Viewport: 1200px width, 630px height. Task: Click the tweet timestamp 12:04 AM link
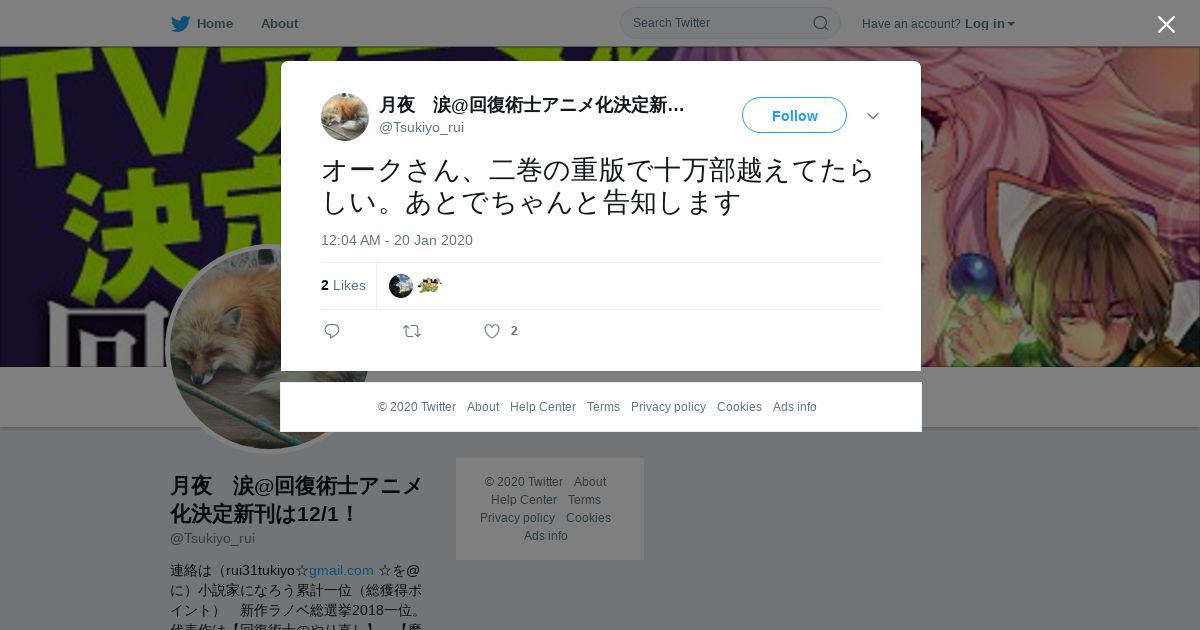[x=397, y=240]
